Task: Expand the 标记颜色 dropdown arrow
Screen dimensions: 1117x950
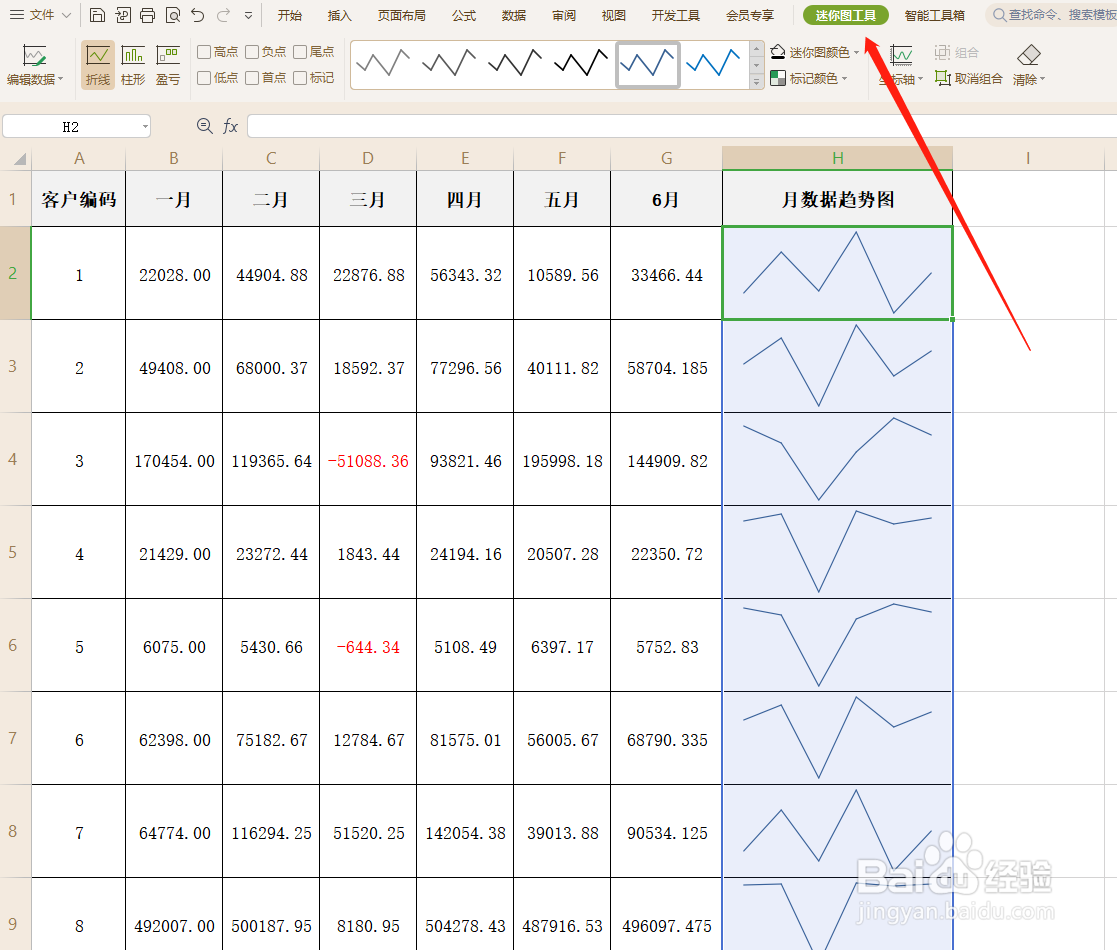Action: click(845, 78)
